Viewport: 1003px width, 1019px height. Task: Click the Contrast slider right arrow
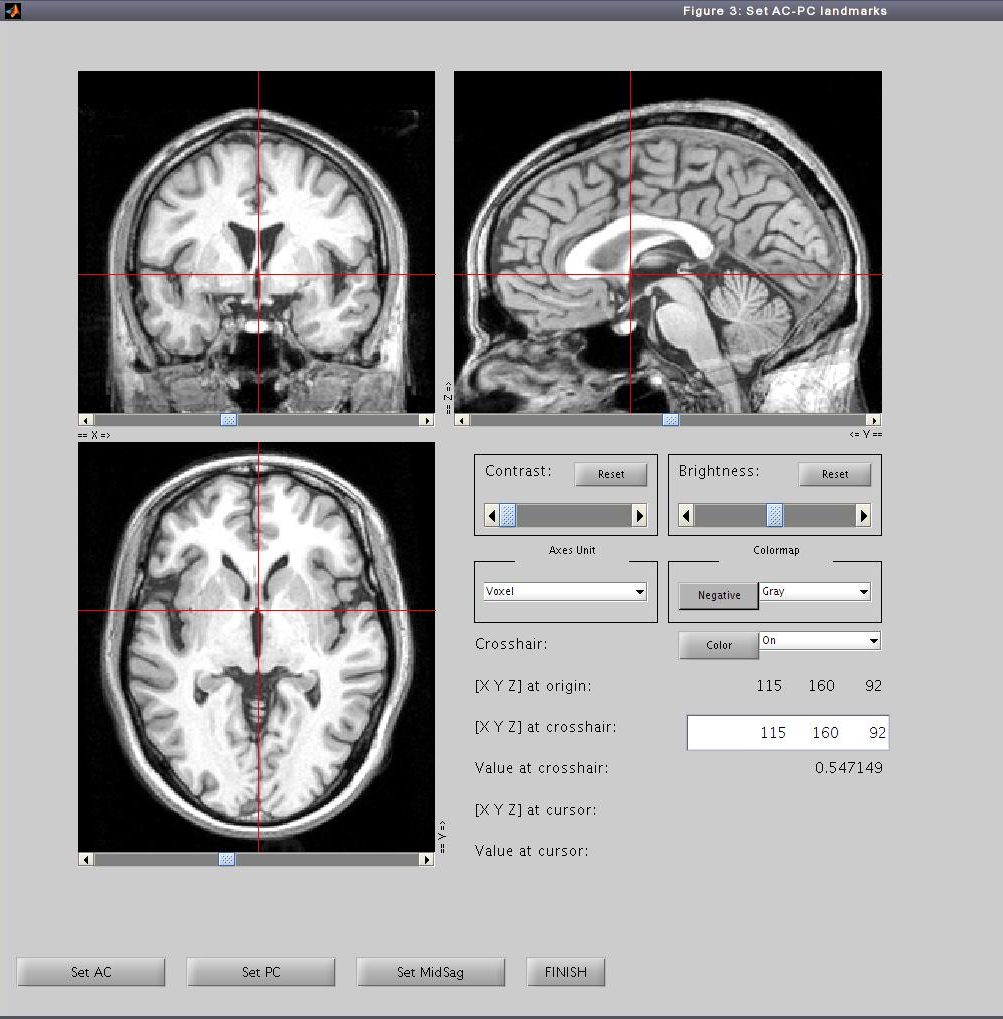[639, 515]
